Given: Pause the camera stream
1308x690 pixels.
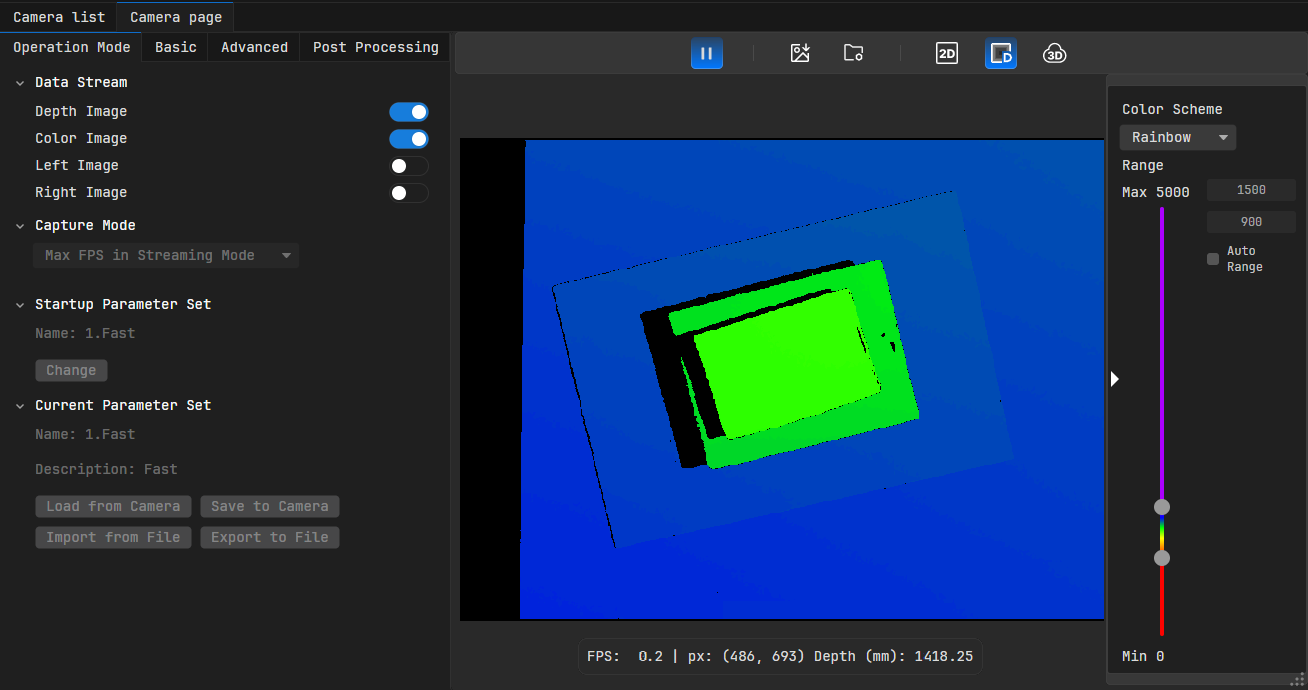Looking at the screenshot, I should click(x=706, y=54).
